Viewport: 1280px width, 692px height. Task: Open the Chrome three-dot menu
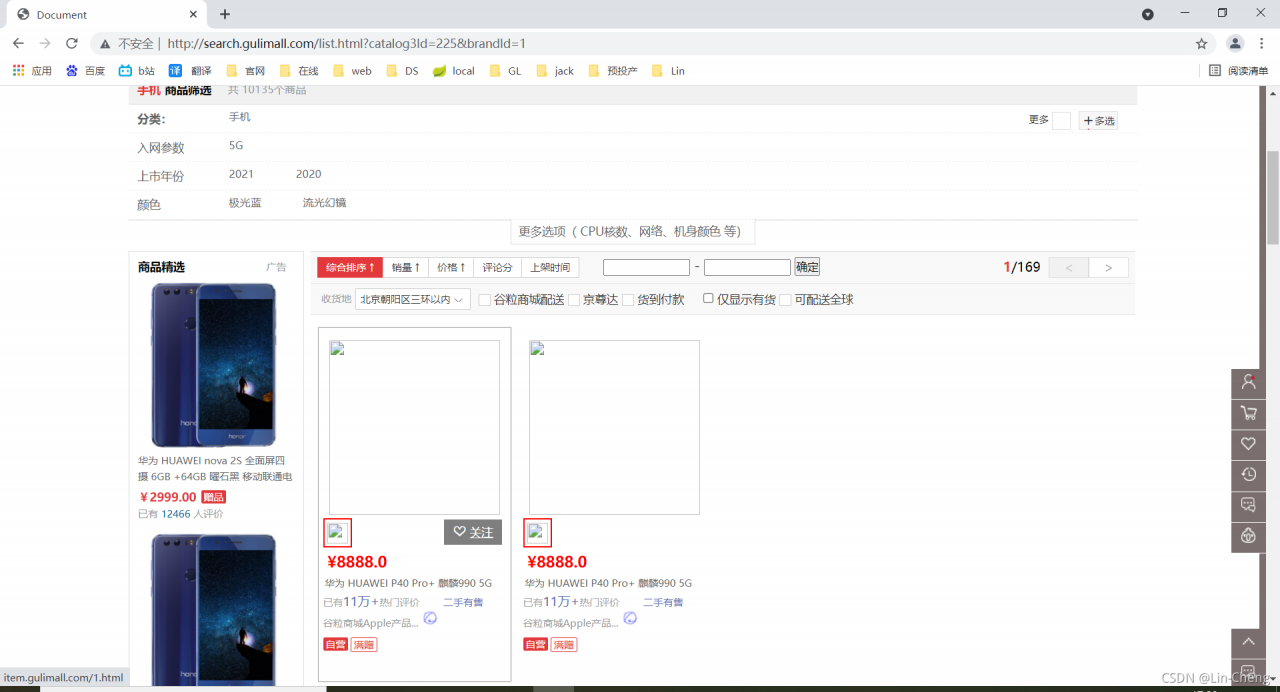pyautogui.click(x=1262, y=43)
